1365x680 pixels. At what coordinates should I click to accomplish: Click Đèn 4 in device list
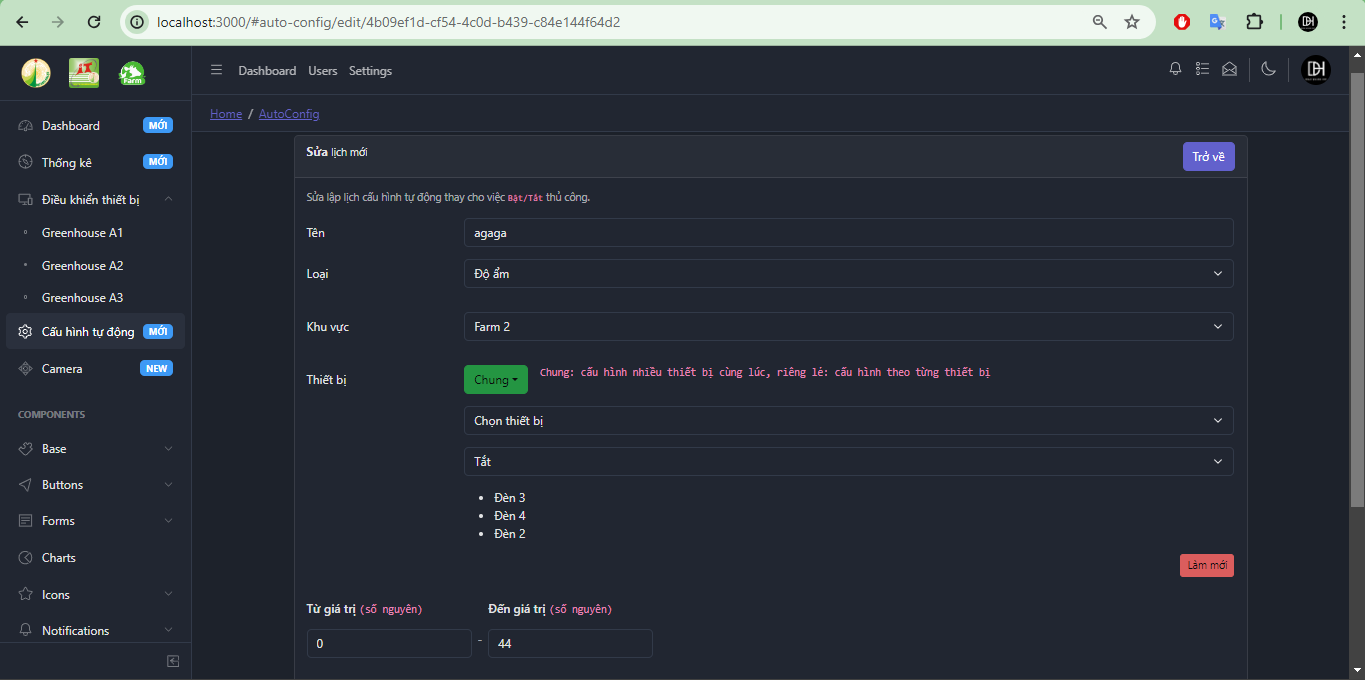tap(510, 515)
